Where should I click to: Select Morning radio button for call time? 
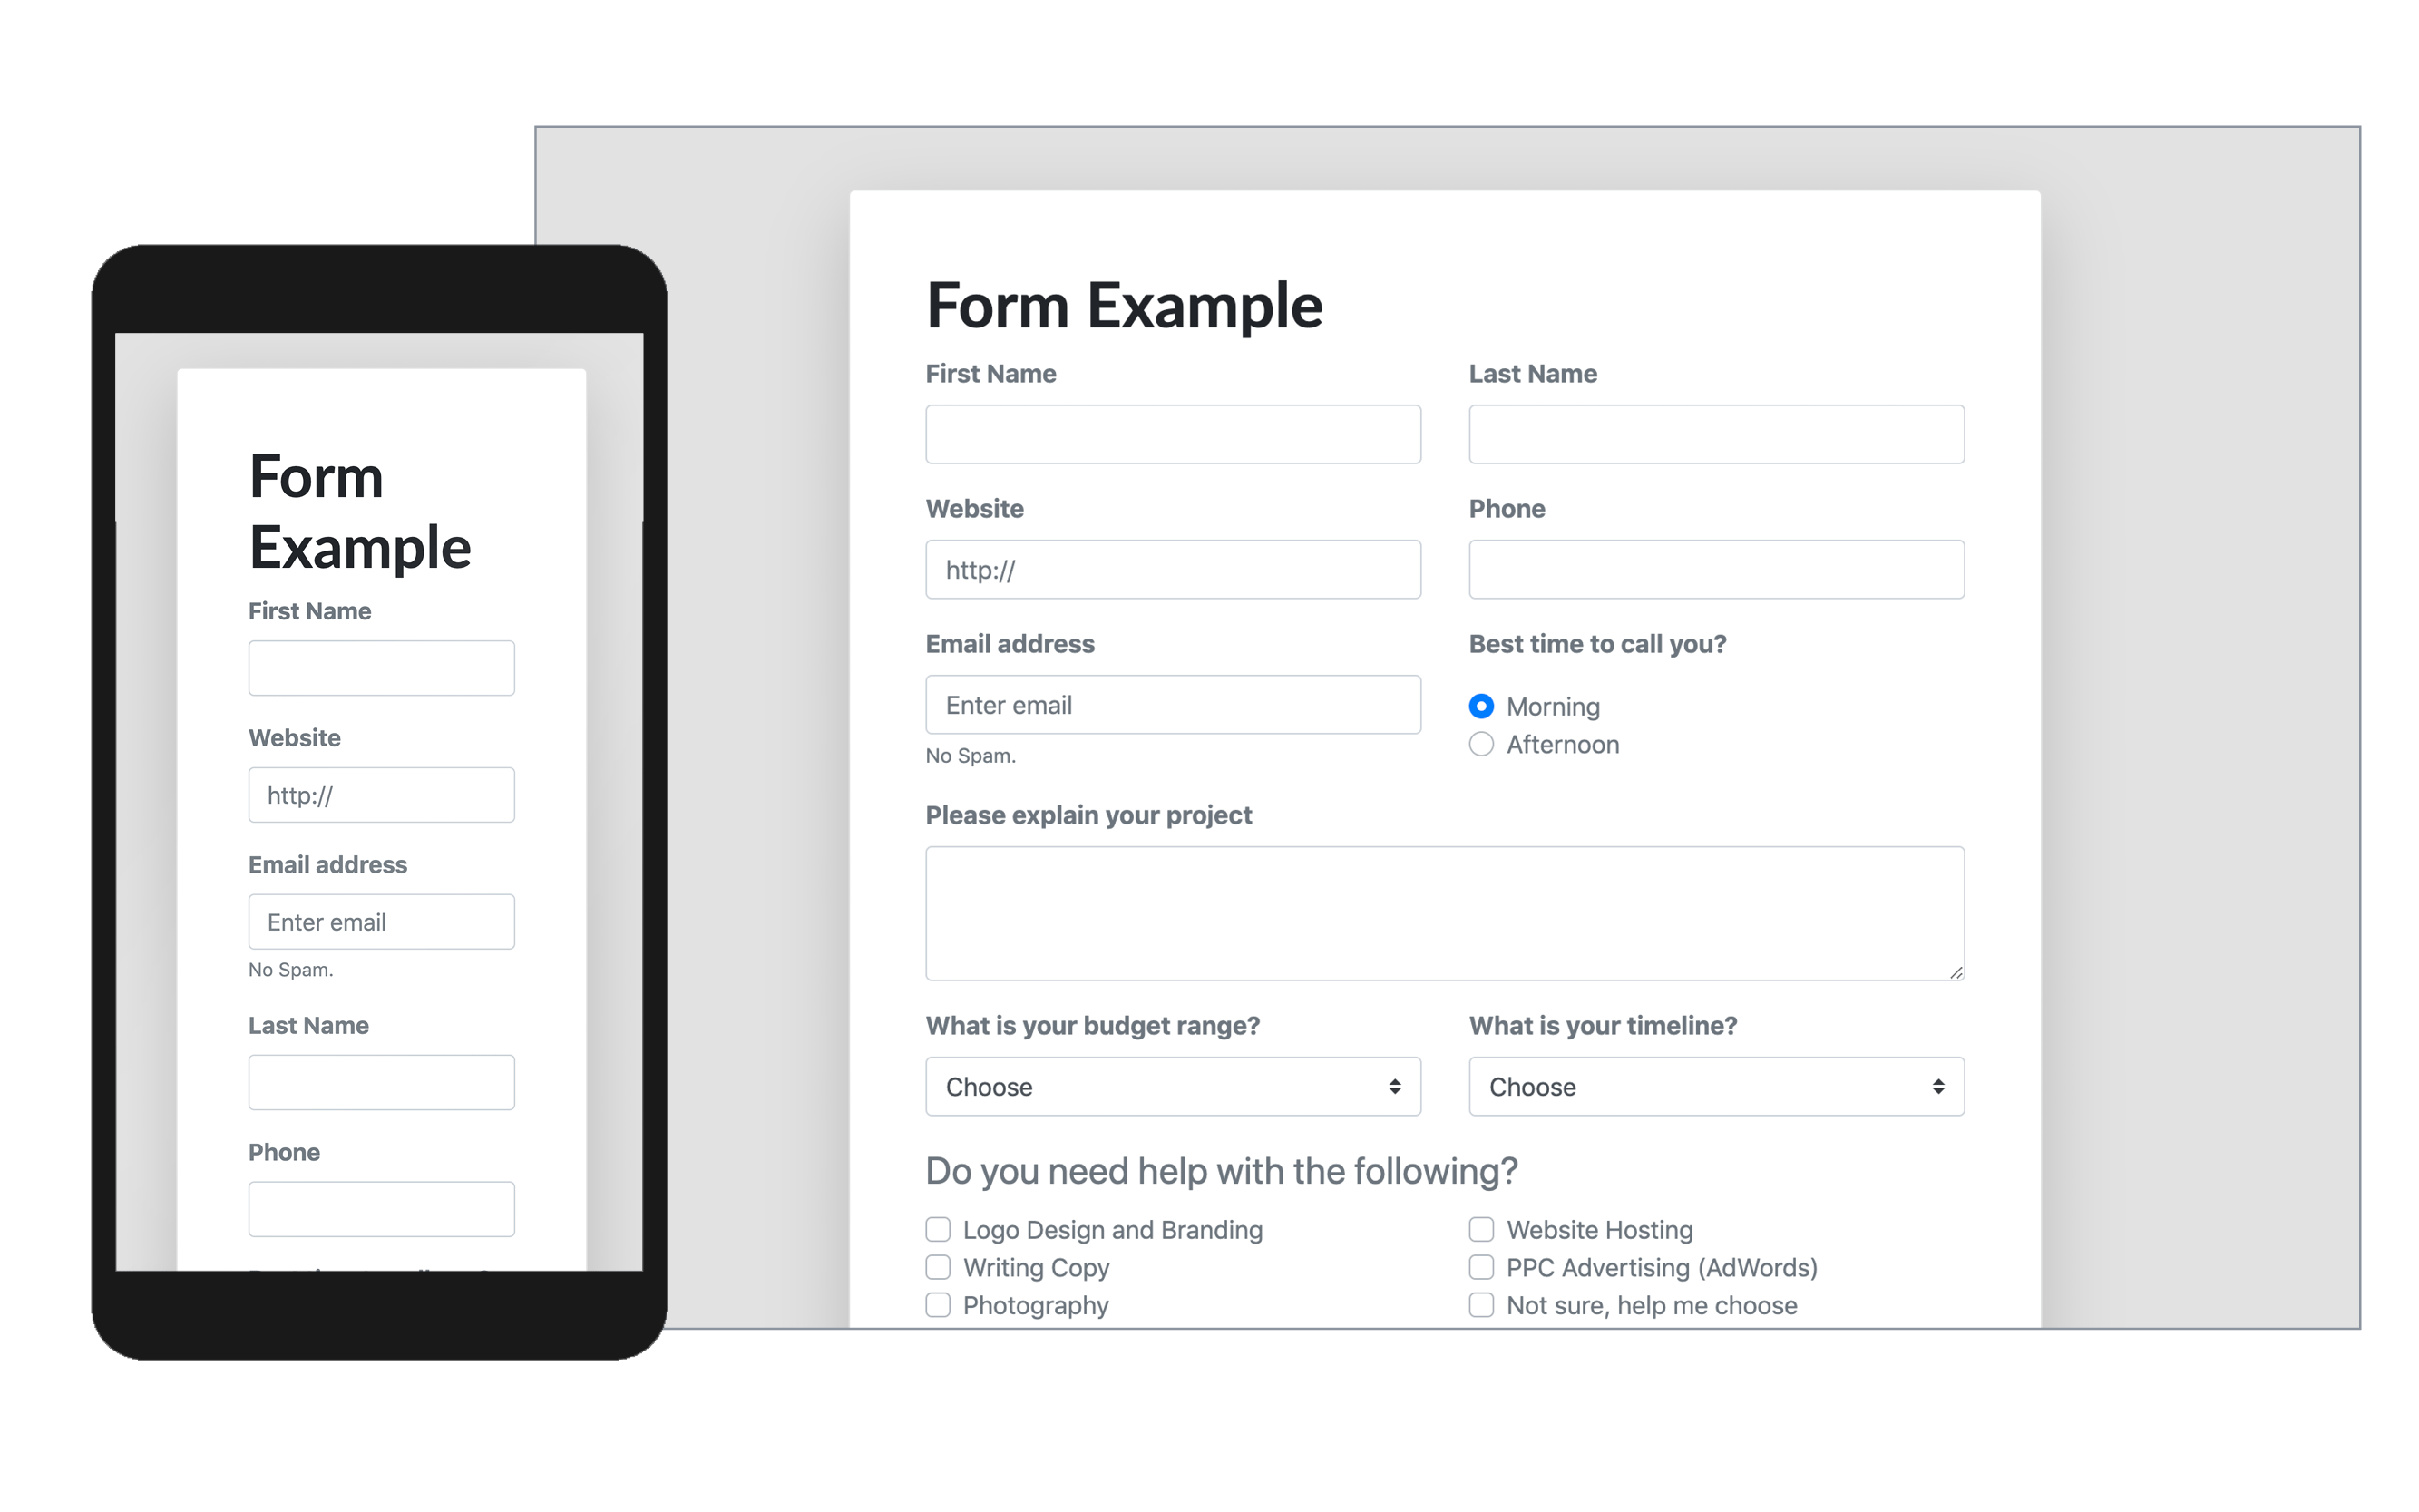click(1484, 707)
